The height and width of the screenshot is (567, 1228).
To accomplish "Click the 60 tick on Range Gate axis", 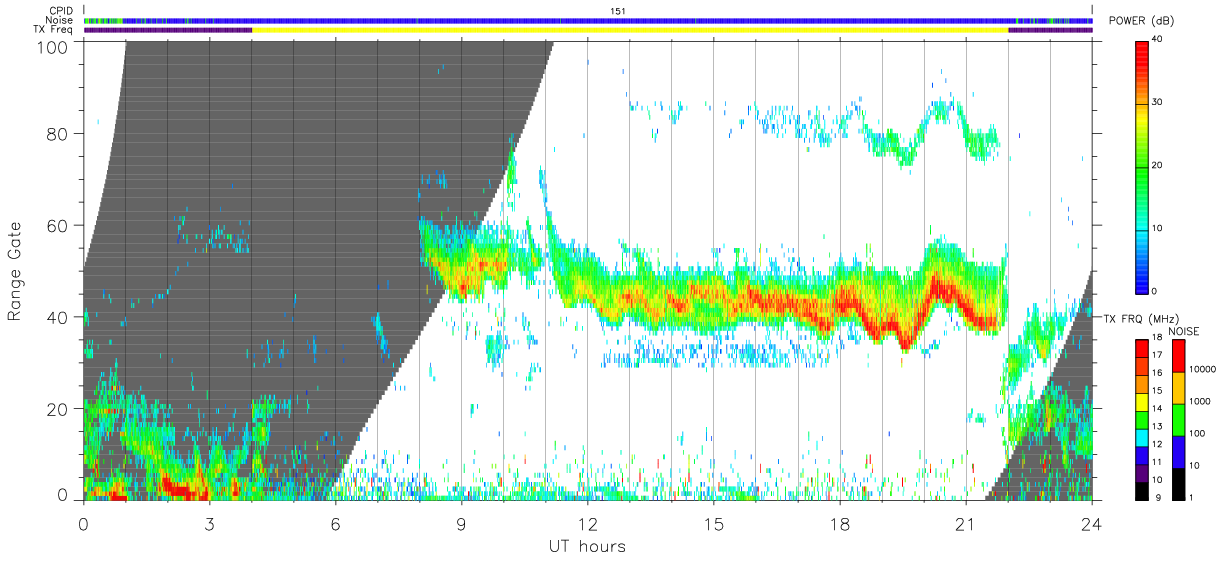I will (x=57, y=226).
